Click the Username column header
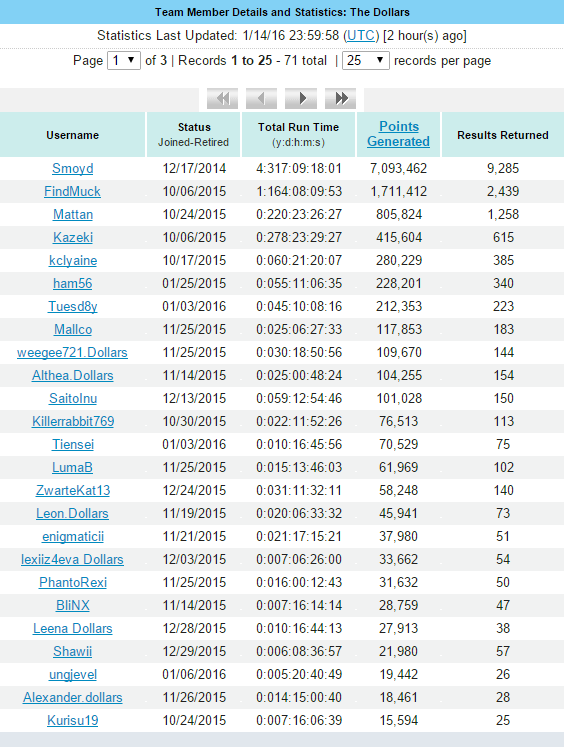 pyautogui.click(x=72, y=135)
